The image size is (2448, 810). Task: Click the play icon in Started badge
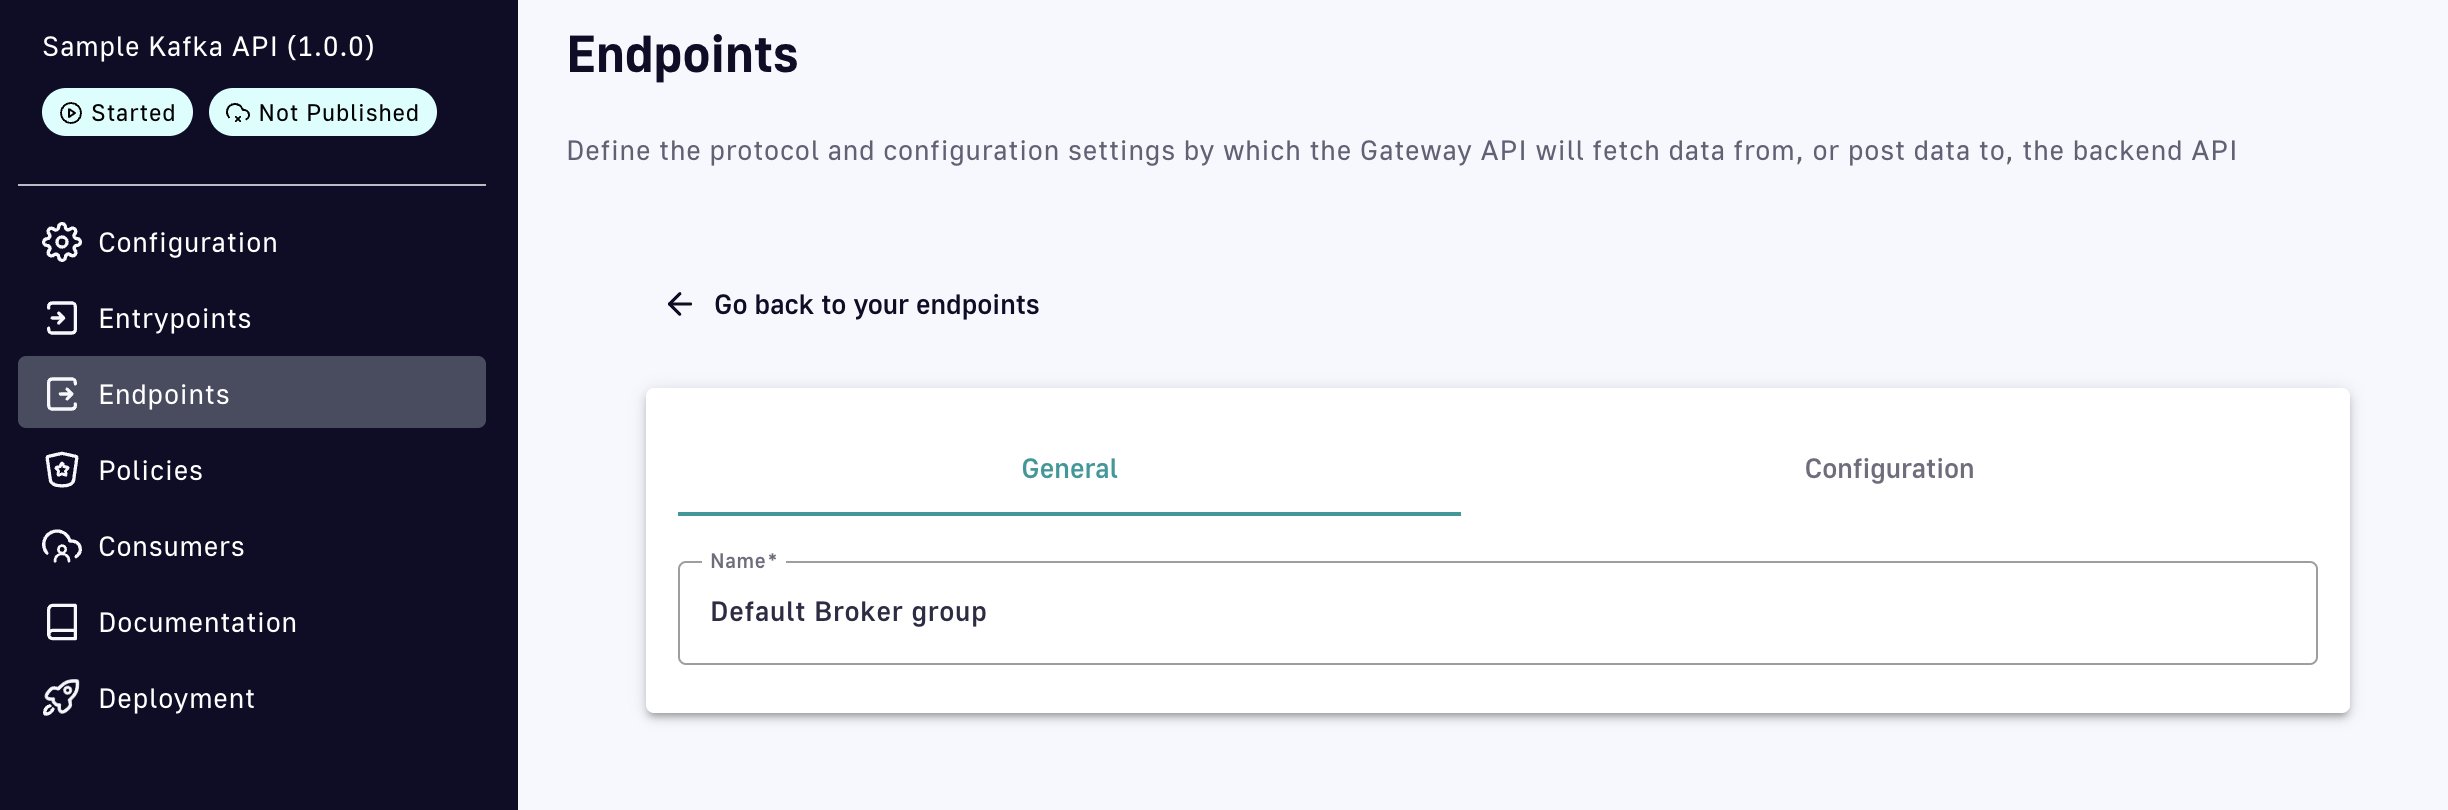pyautogui.click(x=71, y=113)
